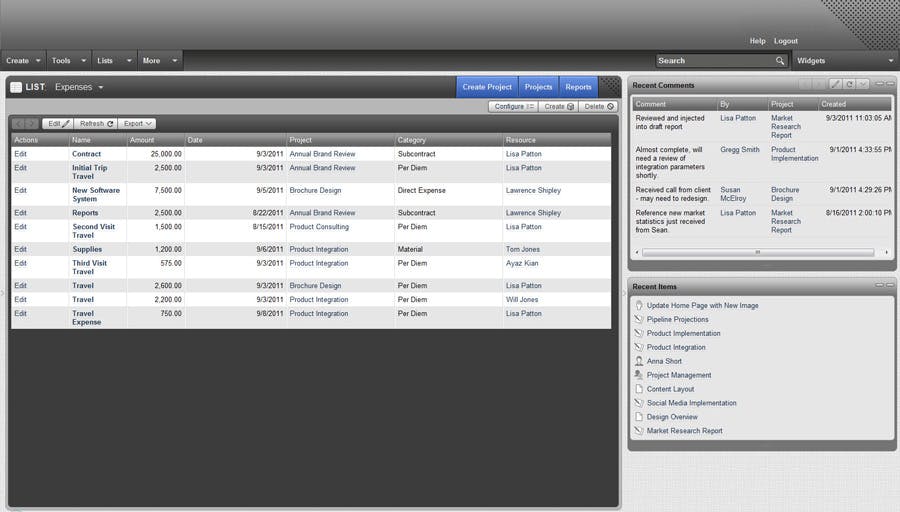This screenshot has width=900, height=512.
Task: Open Design Overview in Recent Items
Action: pos(672,417)
